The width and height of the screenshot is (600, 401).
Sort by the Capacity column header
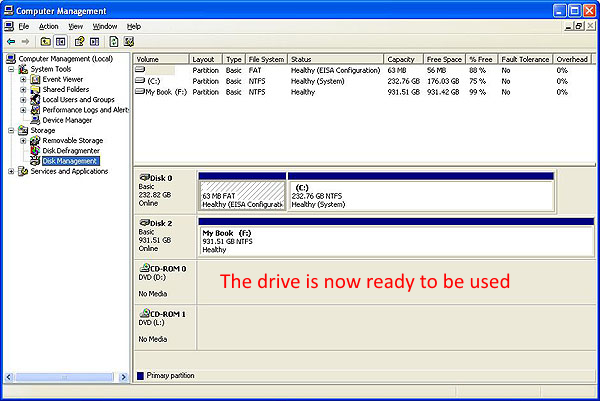point(403,59)
